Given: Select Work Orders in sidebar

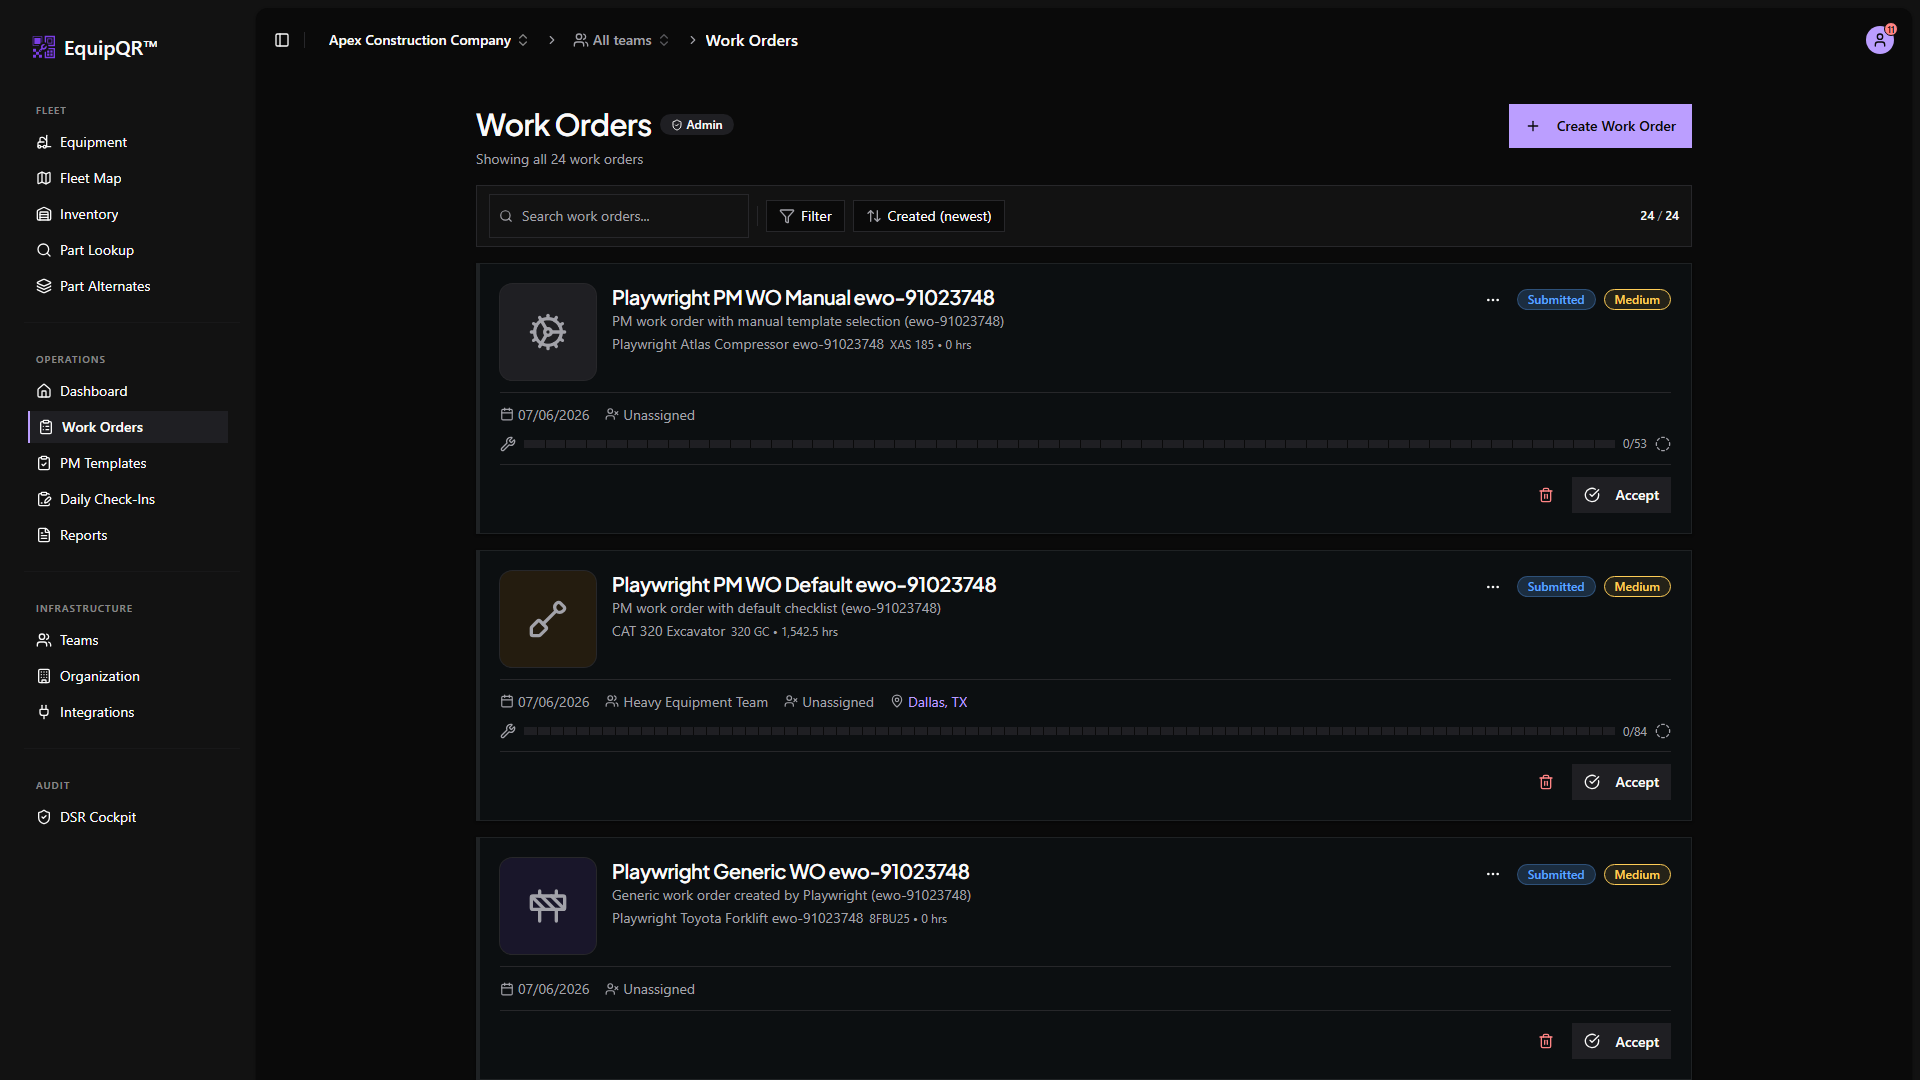Looking at the screenshot, I should tap(128, 427).
